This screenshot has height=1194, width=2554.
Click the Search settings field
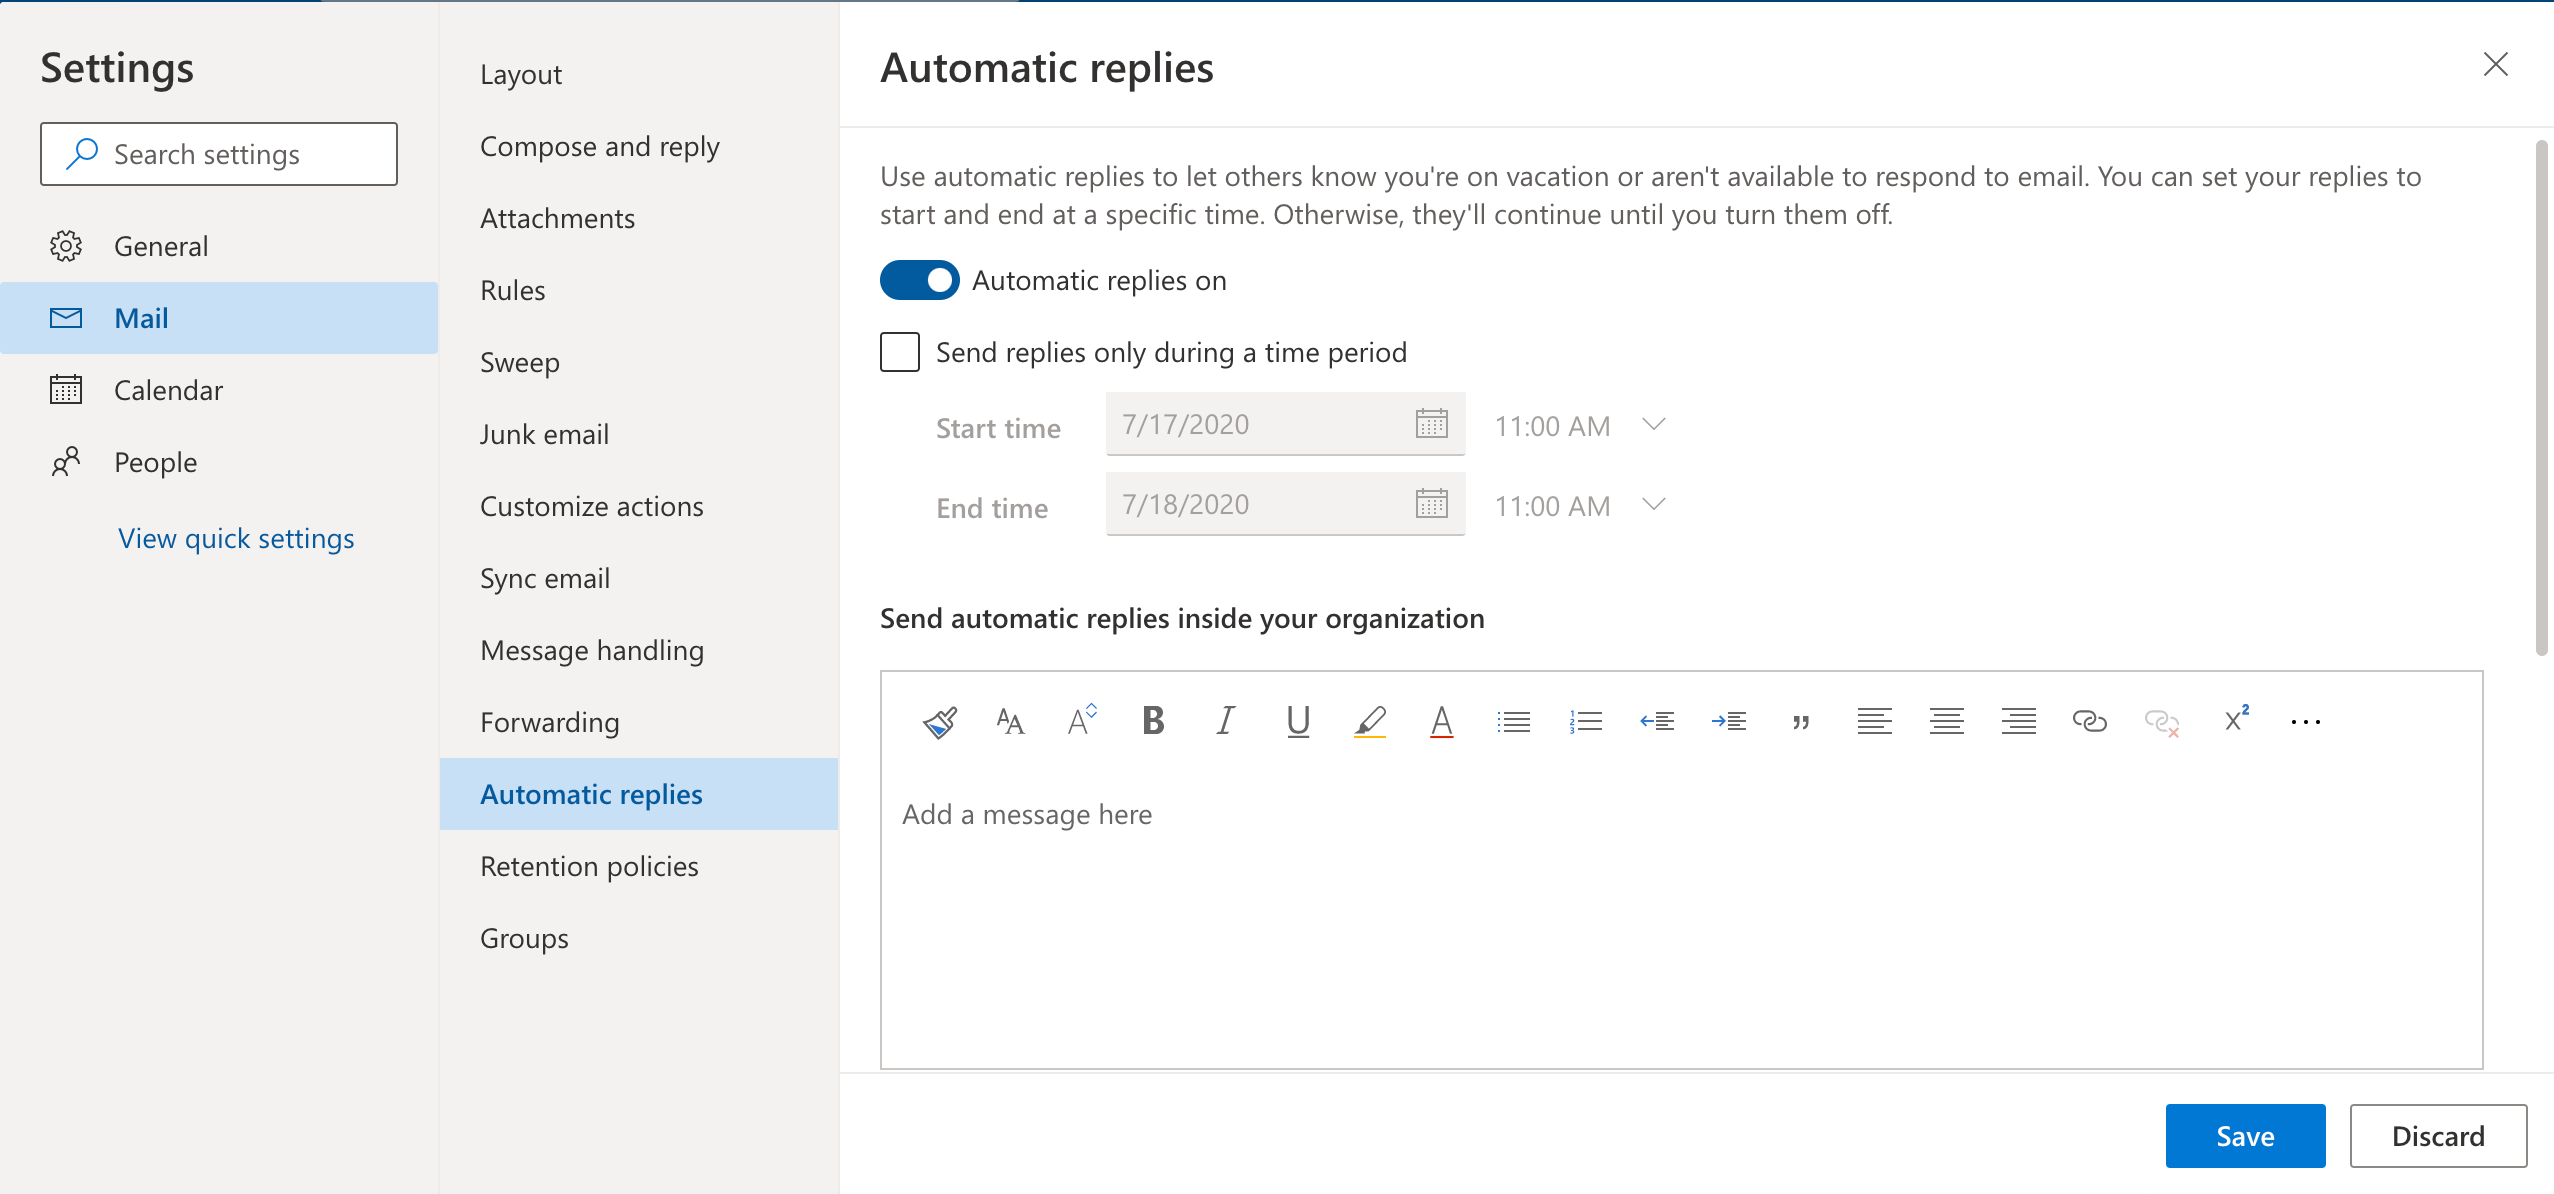pos(219,154)
